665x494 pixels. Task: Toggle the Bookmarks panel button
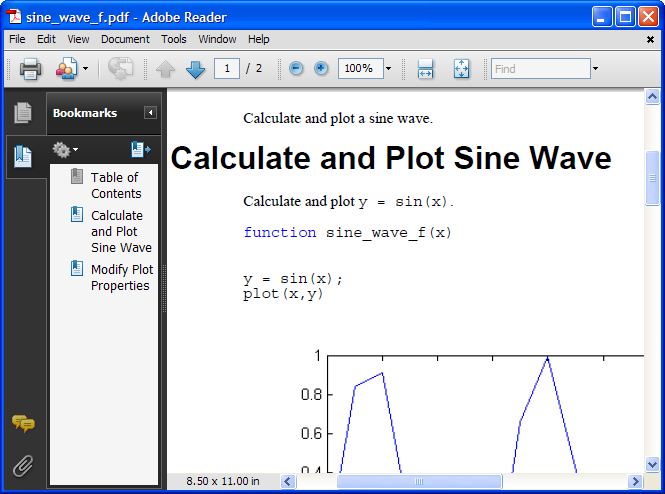coord(23,156)
